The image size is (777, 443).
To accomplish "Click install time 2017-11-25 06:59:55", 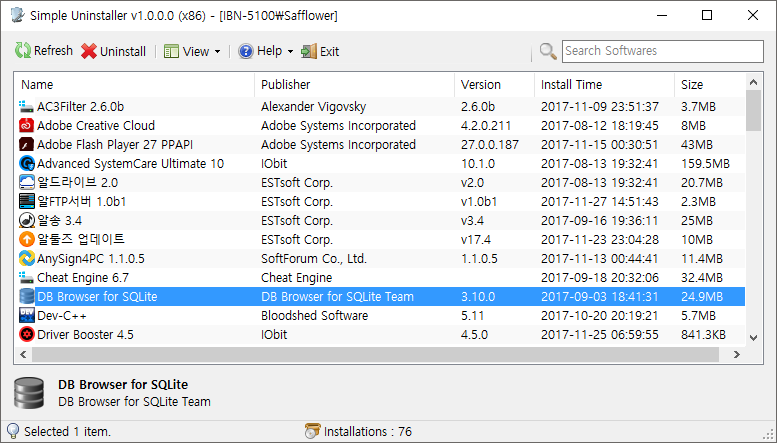I will [x=600, y=334].
